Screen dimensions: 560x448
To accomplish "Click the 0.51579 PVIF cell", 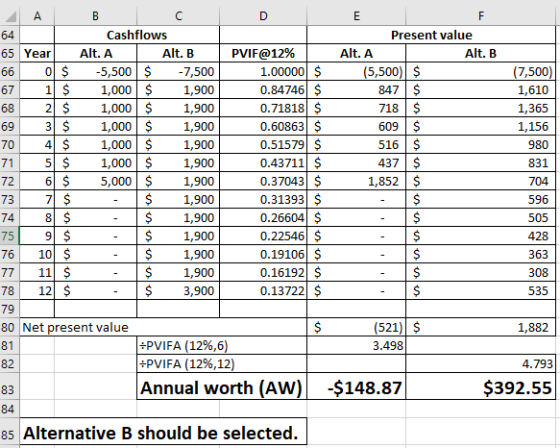I will tap(263, 145).
